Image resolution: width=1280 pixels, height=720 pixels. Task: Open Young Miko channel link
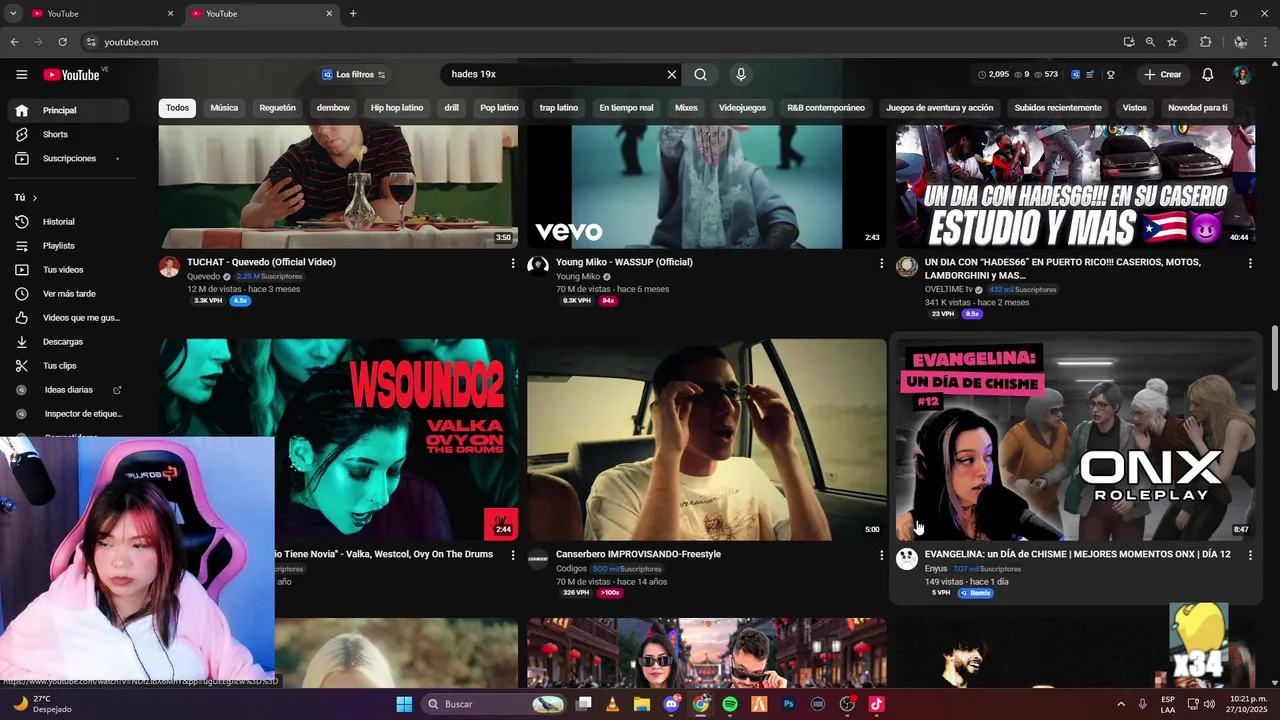(x=578, y=276)
